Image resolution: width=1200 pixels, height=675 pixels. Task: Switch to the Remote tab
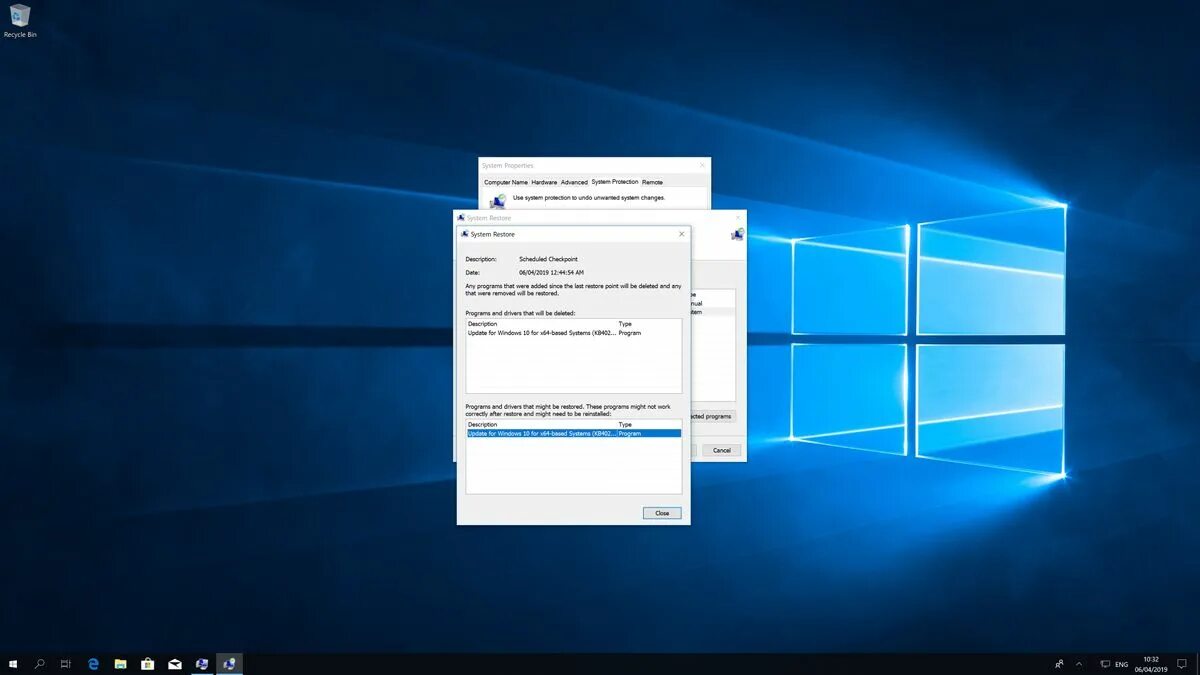pos(652,182)
